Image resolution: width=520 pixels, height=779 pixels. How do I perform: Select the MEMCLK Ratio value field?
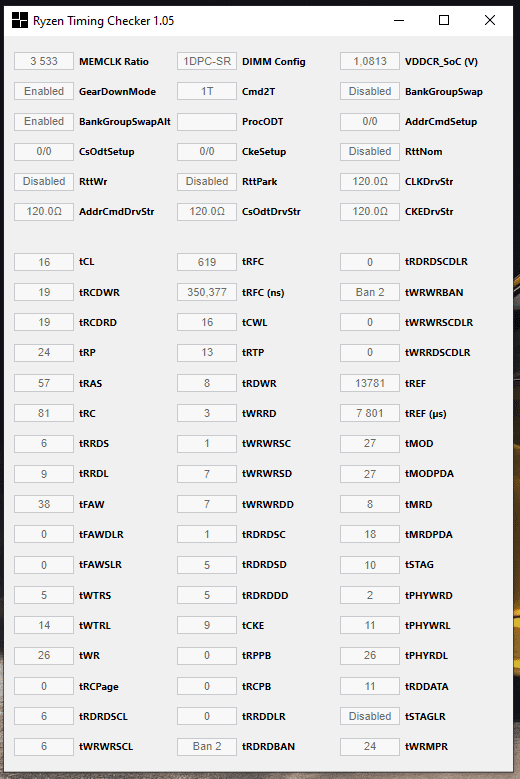44,61
